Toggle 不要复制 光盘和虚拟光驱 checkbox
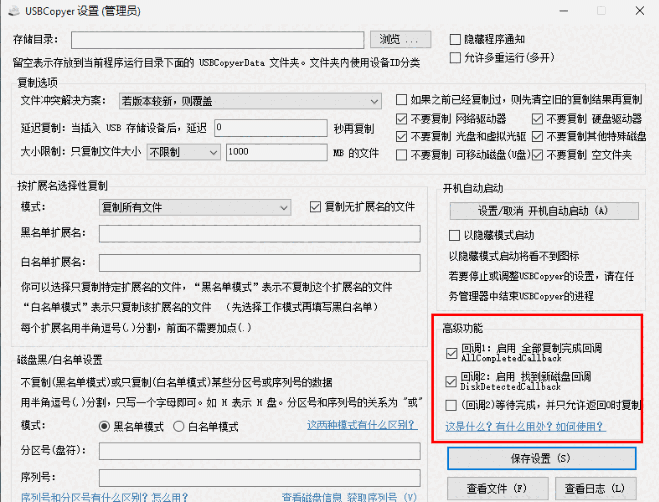 tap(401, 137)
